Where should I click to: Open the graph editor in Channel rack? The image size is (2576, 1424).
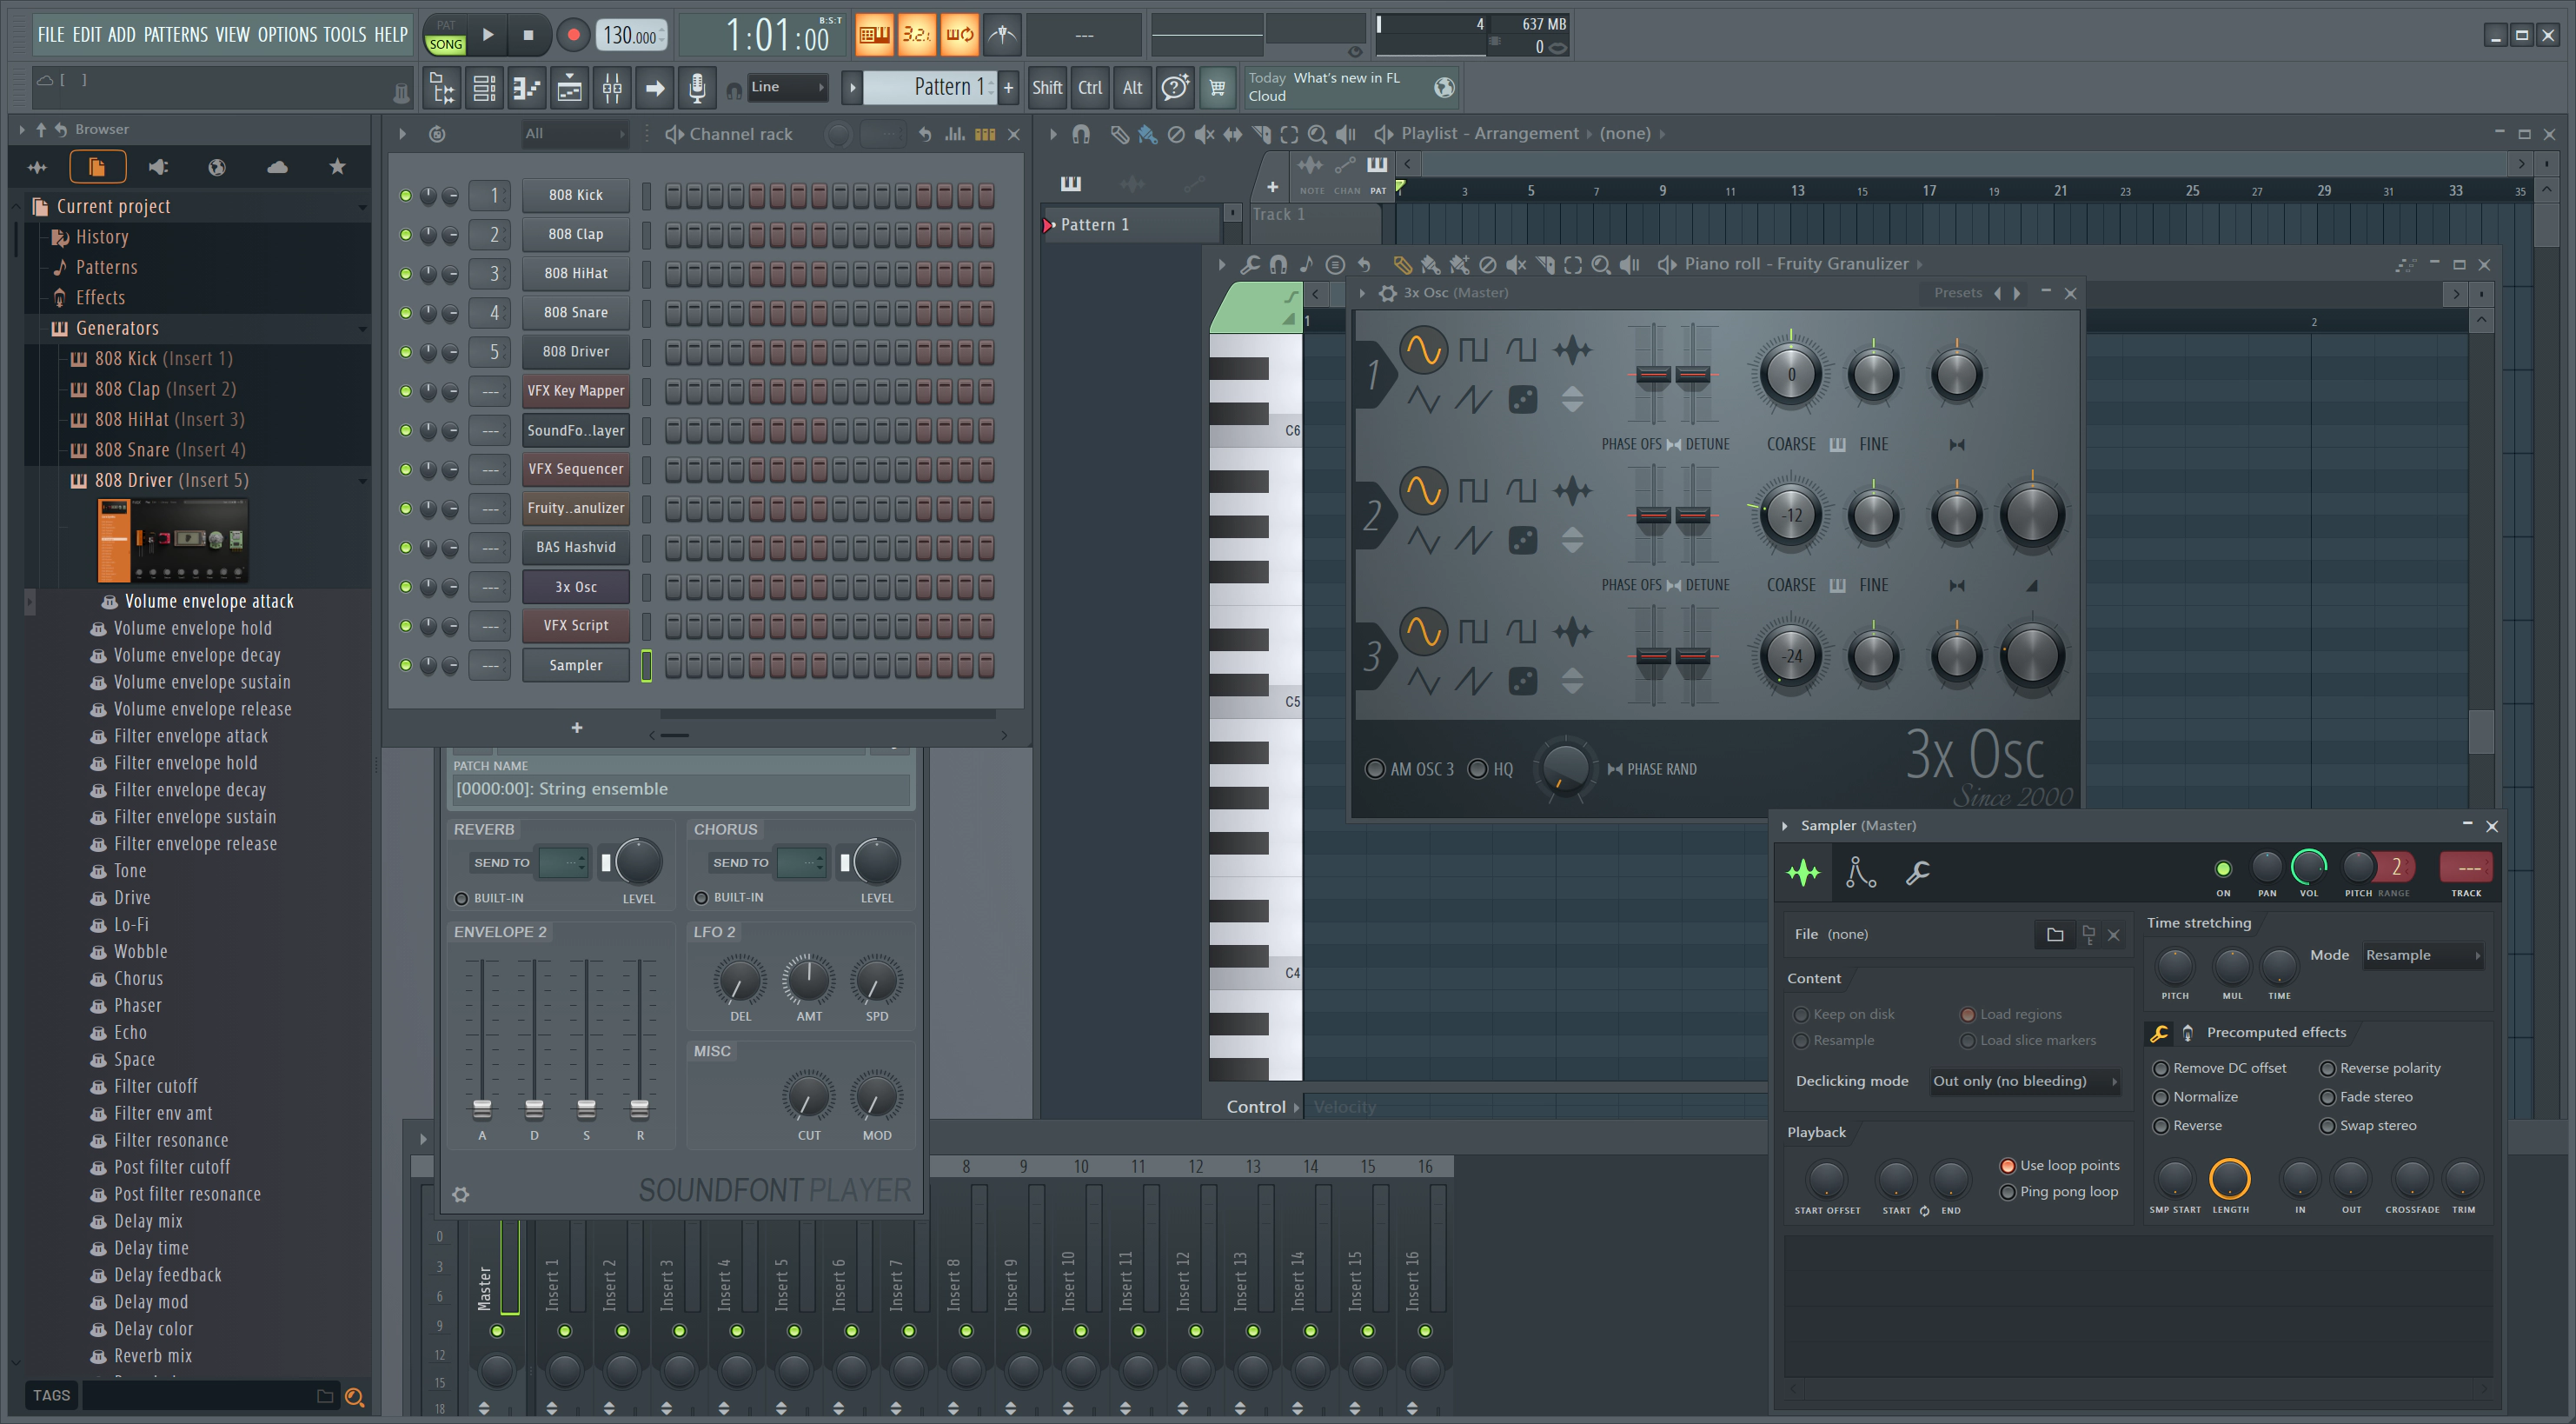(955, 134)
